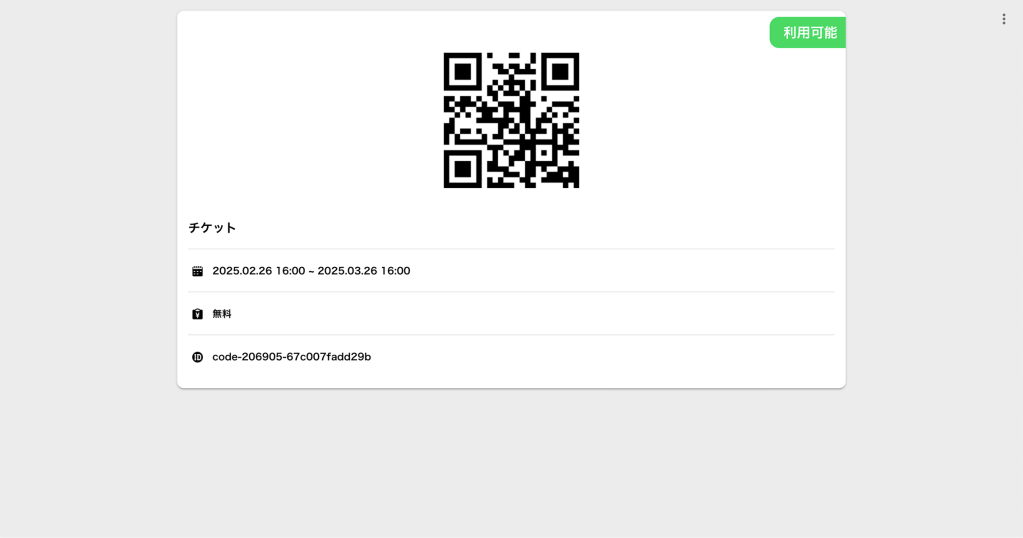Click the 無料 price label
This screenshot has height=538, width=1023.
(222, 314)
